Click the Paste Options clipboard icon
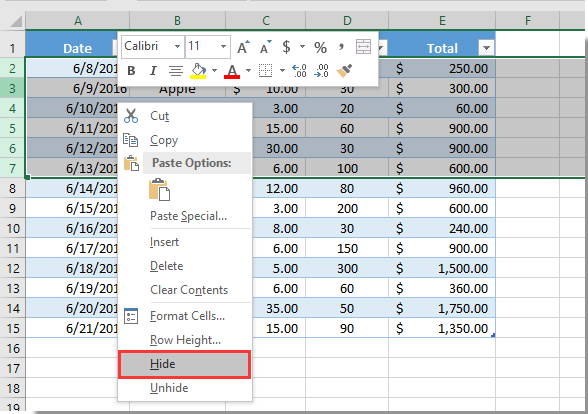This screenshot has height=414, width=588. pos(131,164)
